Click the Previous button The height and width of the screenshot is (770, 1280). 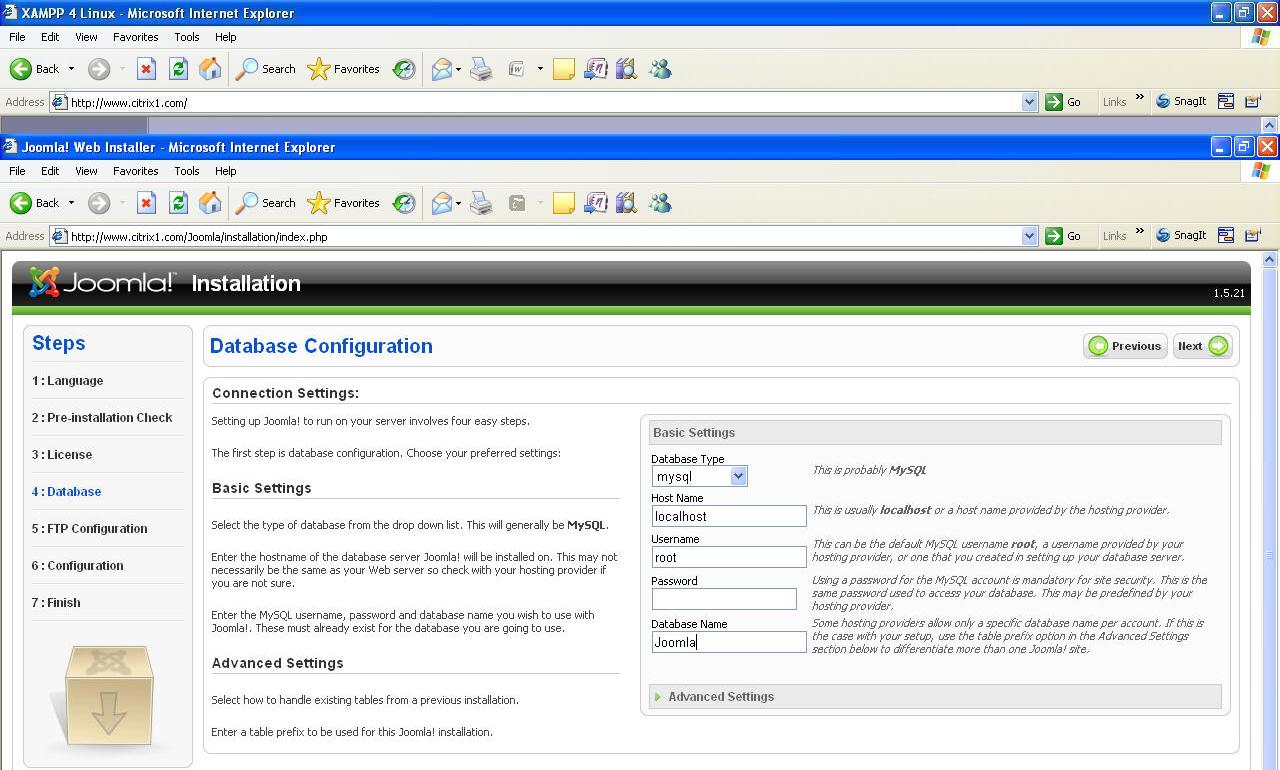(x=1125, y=346)
